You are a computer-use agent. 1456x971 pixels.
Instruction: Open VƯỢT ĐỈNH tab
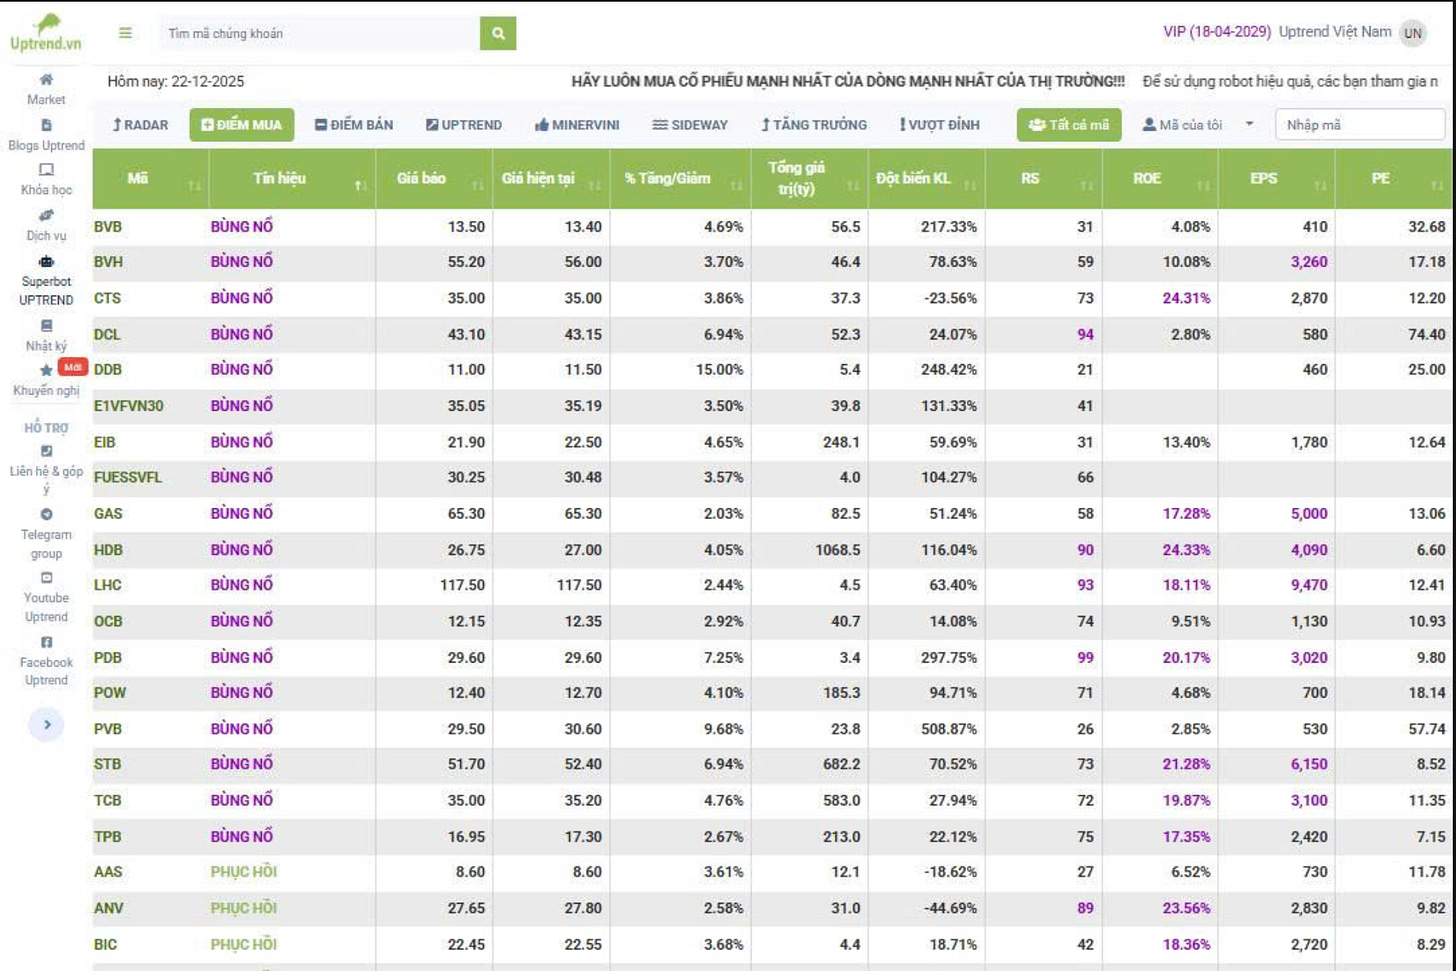(940, 125)
